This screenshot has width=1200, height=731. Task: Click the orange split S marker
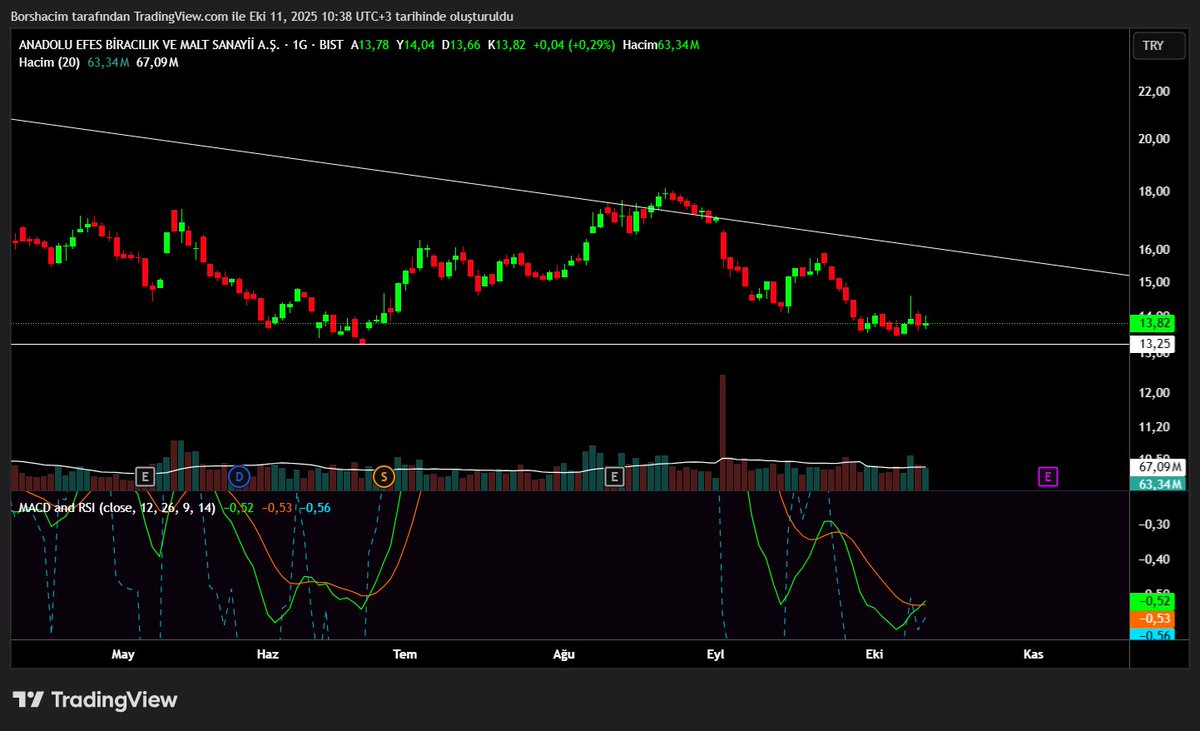(x=383, y=476)
